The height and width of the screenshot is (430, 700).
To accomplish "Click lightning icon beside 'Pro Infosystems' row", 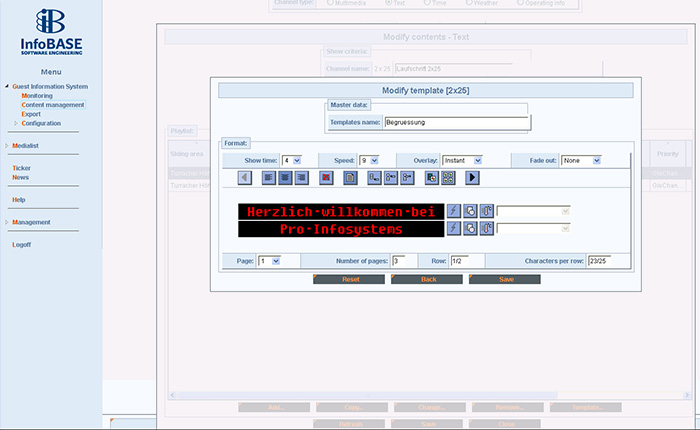I will point(454,228).
